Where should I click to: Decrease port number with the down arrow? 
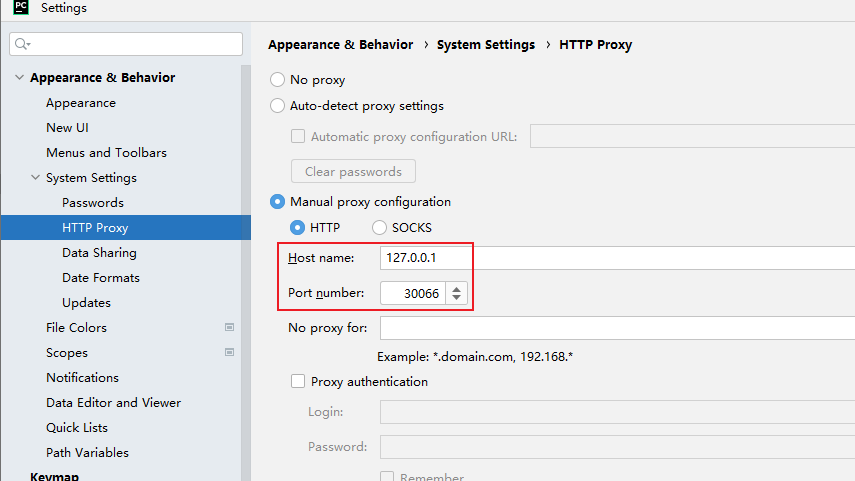coord(456,298)
